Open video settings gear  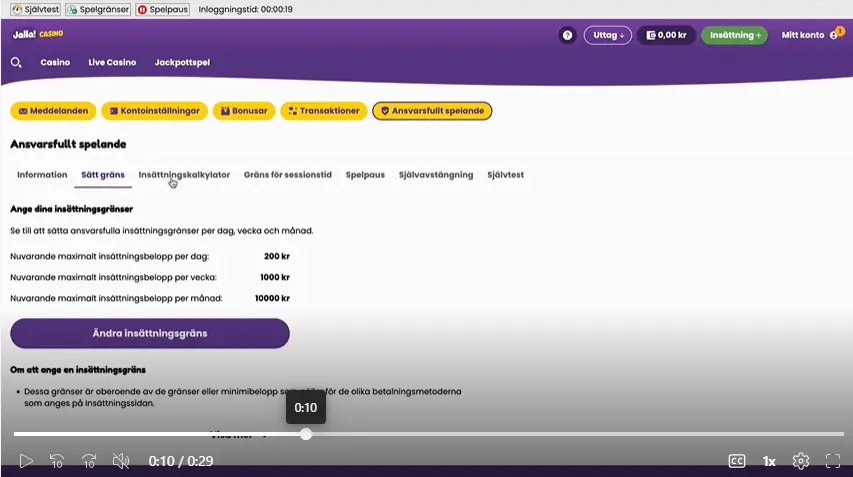tap(801, 461)
